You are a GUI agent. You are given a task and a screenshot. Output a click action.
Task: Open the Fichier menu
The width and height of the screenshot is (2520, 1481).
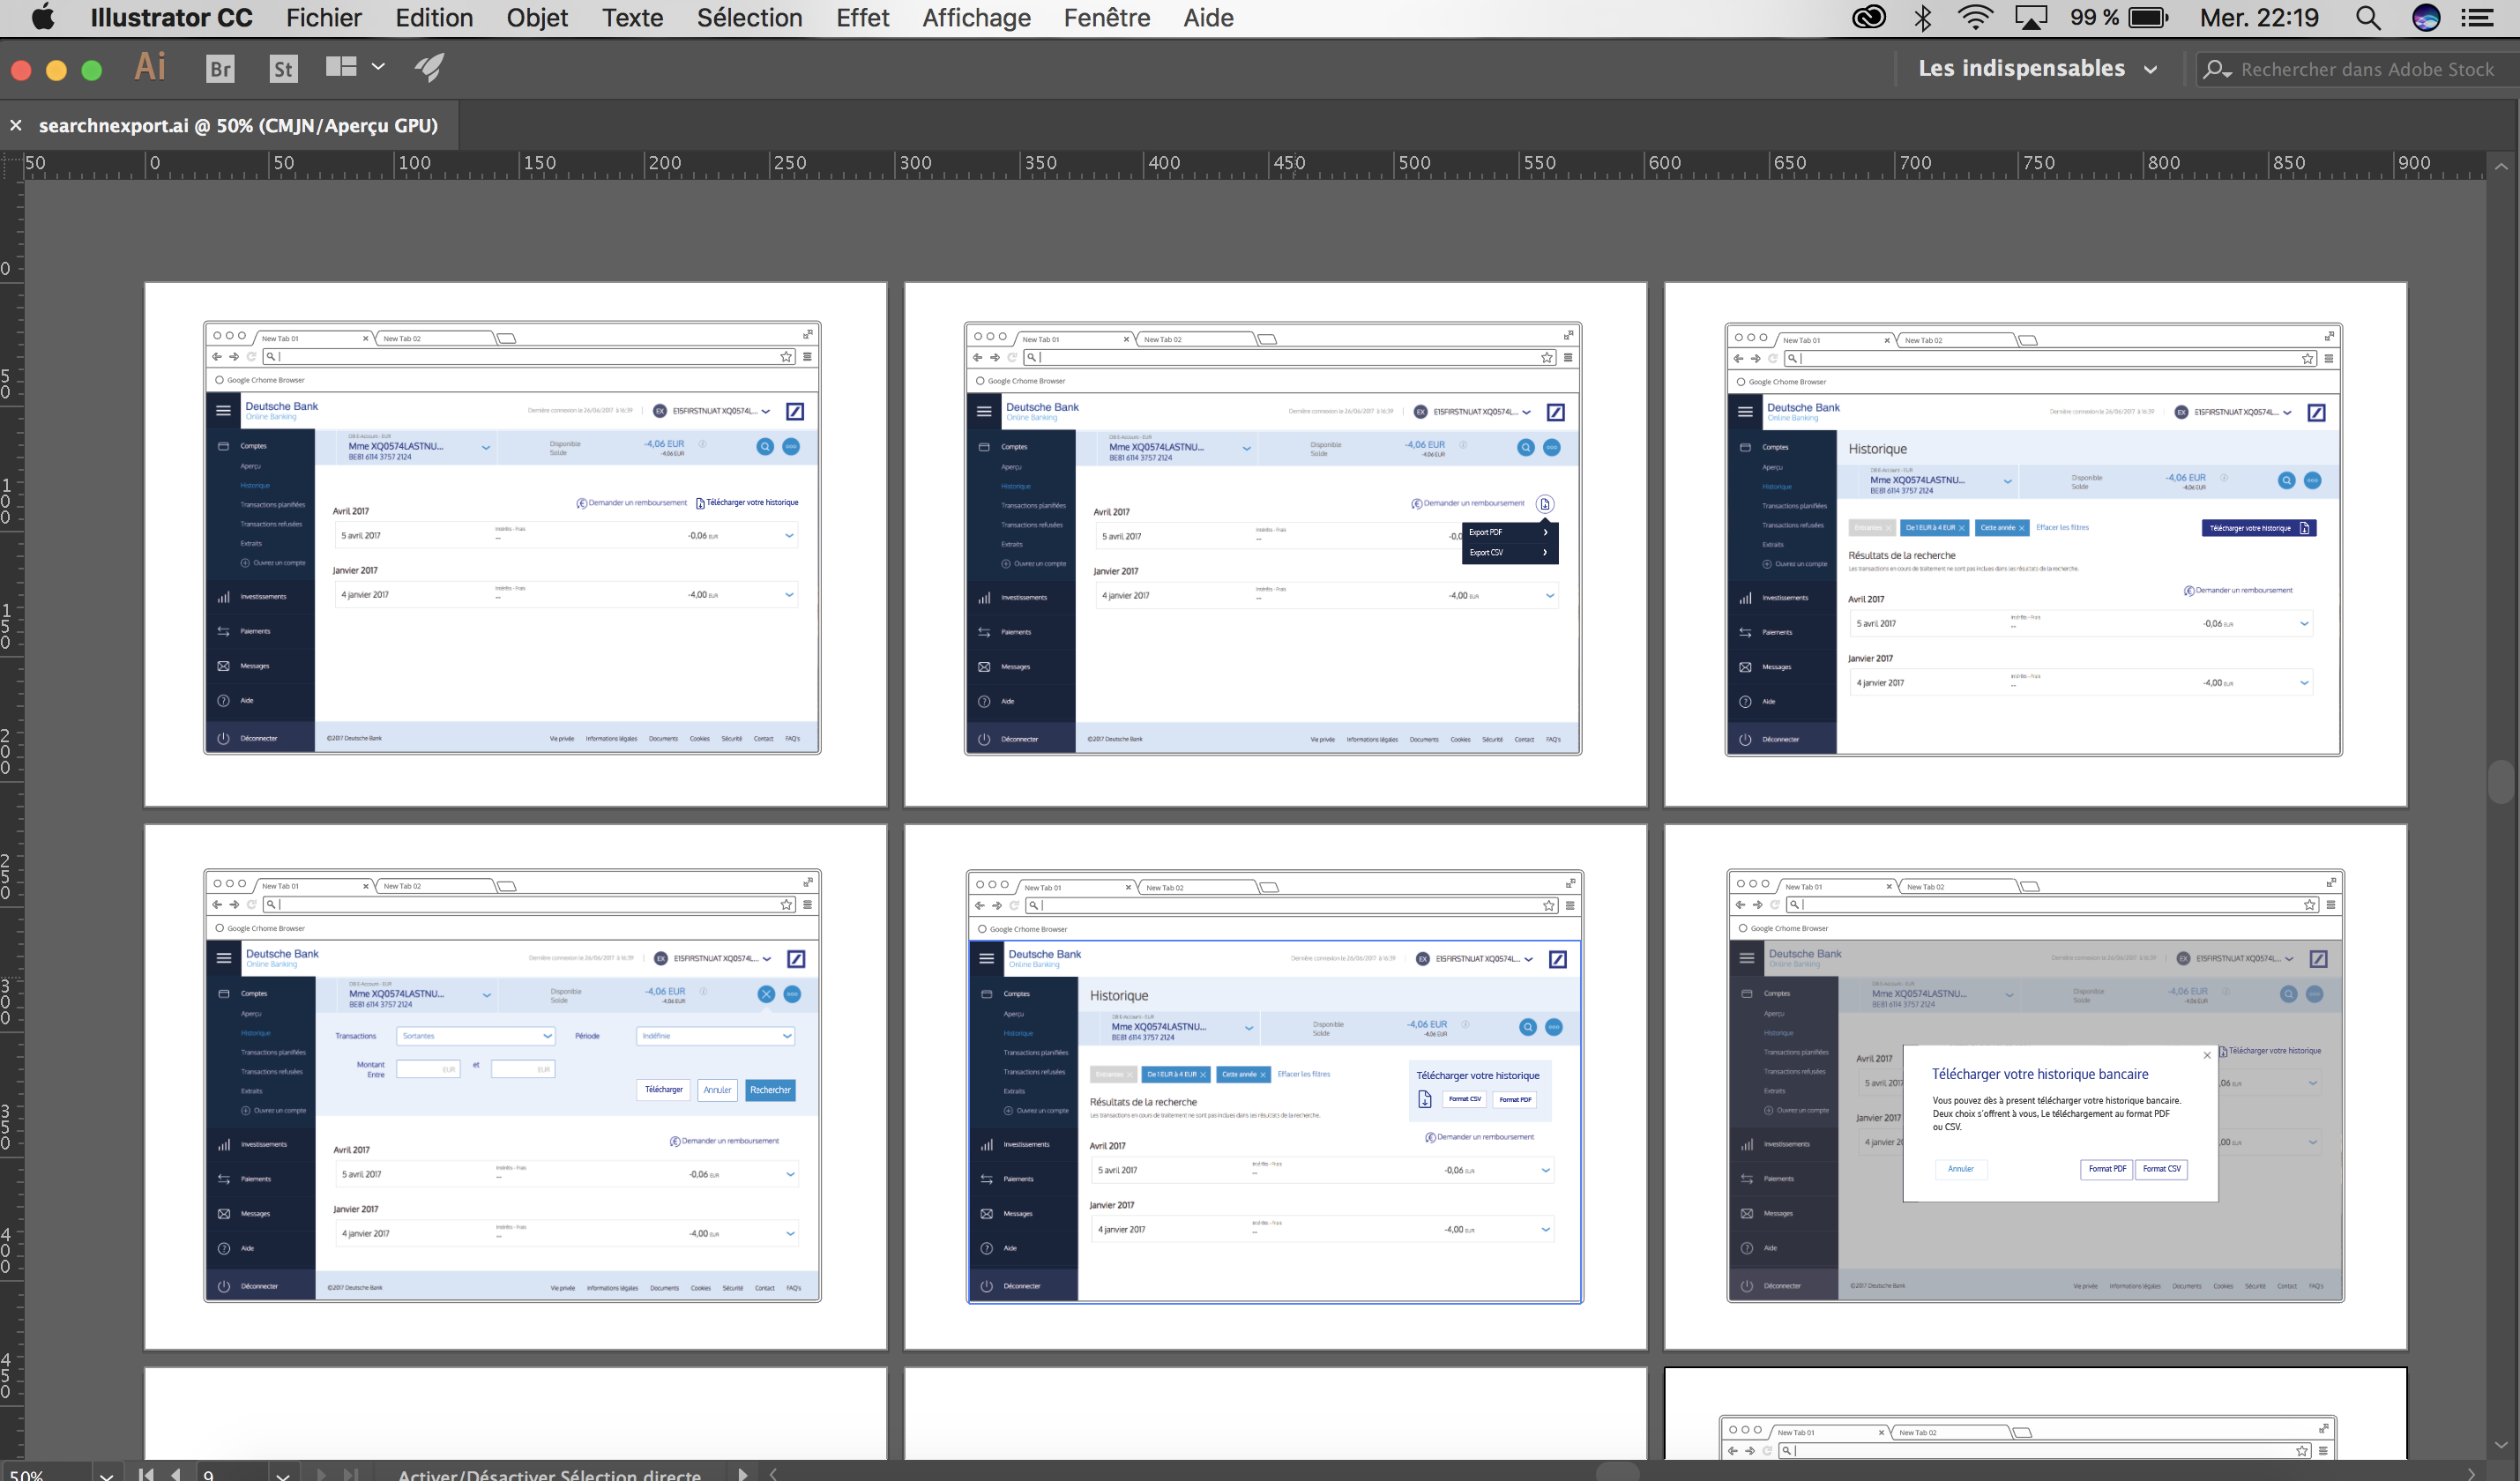(x=323, y=17)
